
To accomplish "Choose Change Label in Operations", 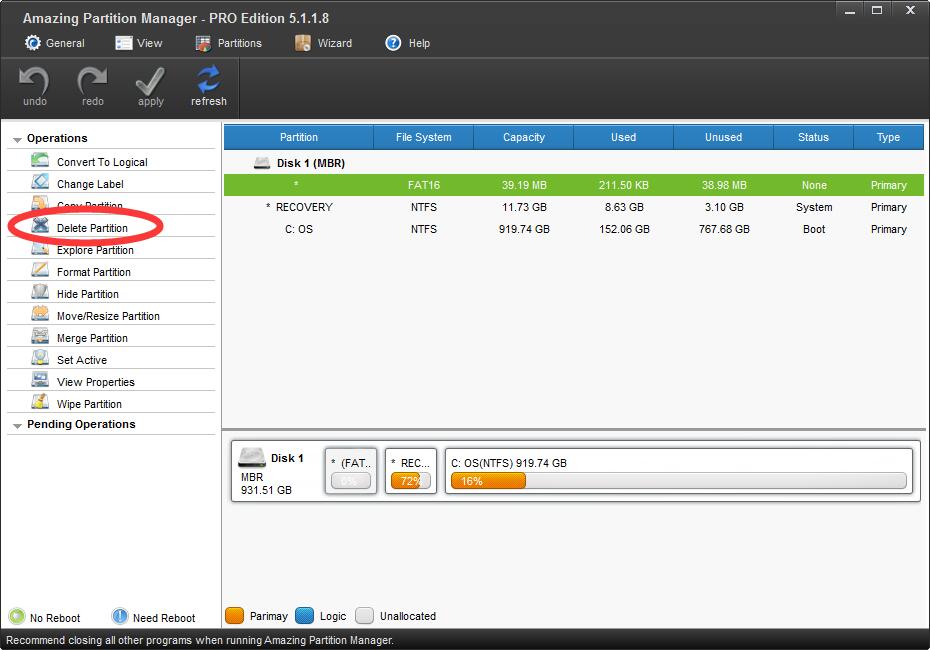I will [x=111, y=183].
